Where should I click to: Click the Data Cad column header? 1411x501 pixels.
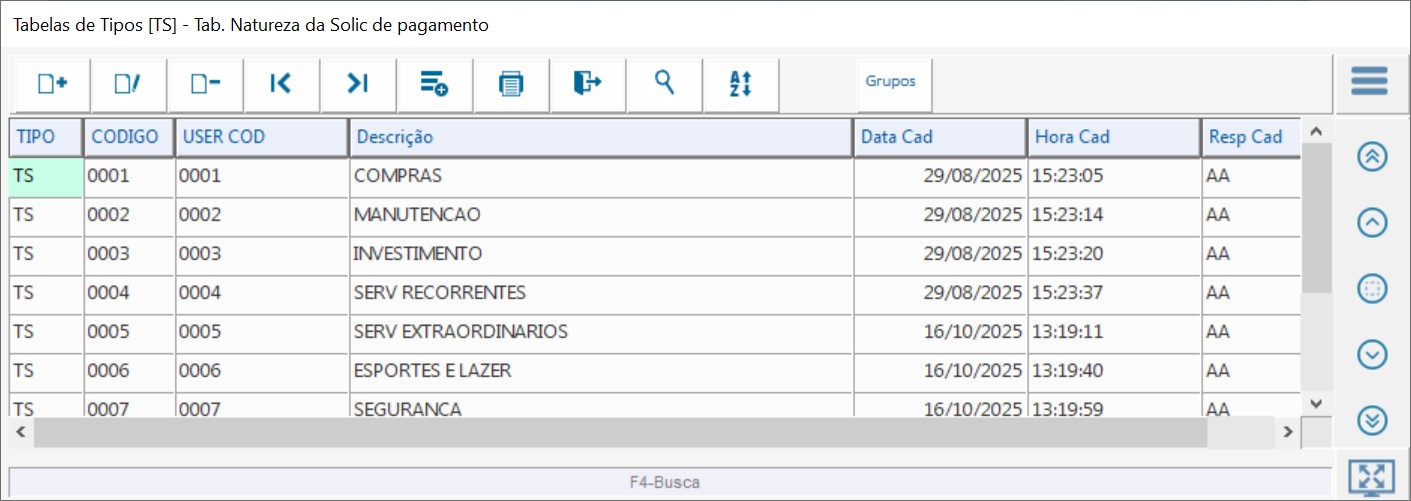tap(940, 137)
